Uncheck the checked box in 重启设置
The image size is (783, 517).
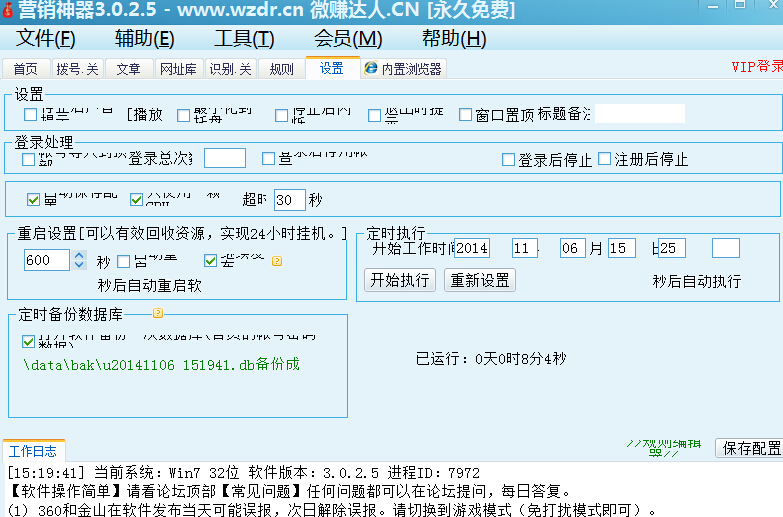(x=210, y=260)
